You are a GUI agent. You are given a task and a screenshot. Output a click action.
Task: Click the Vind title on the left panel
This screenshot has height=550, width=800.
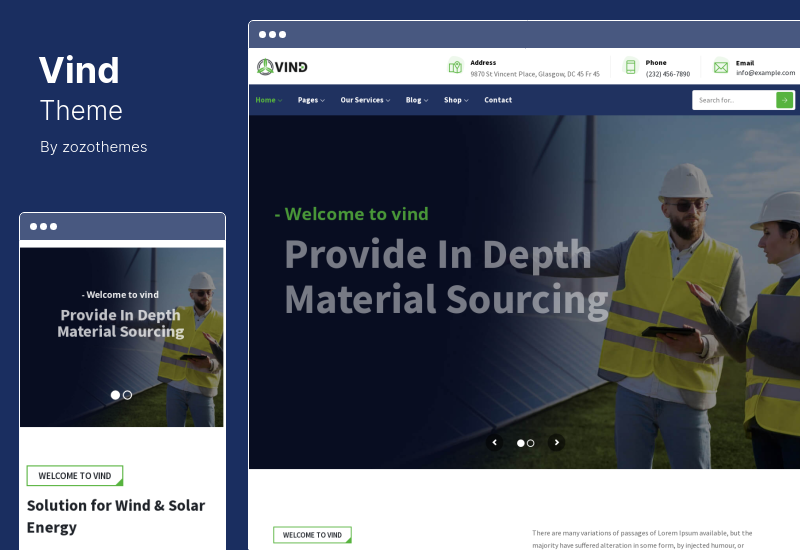[79, 70]
